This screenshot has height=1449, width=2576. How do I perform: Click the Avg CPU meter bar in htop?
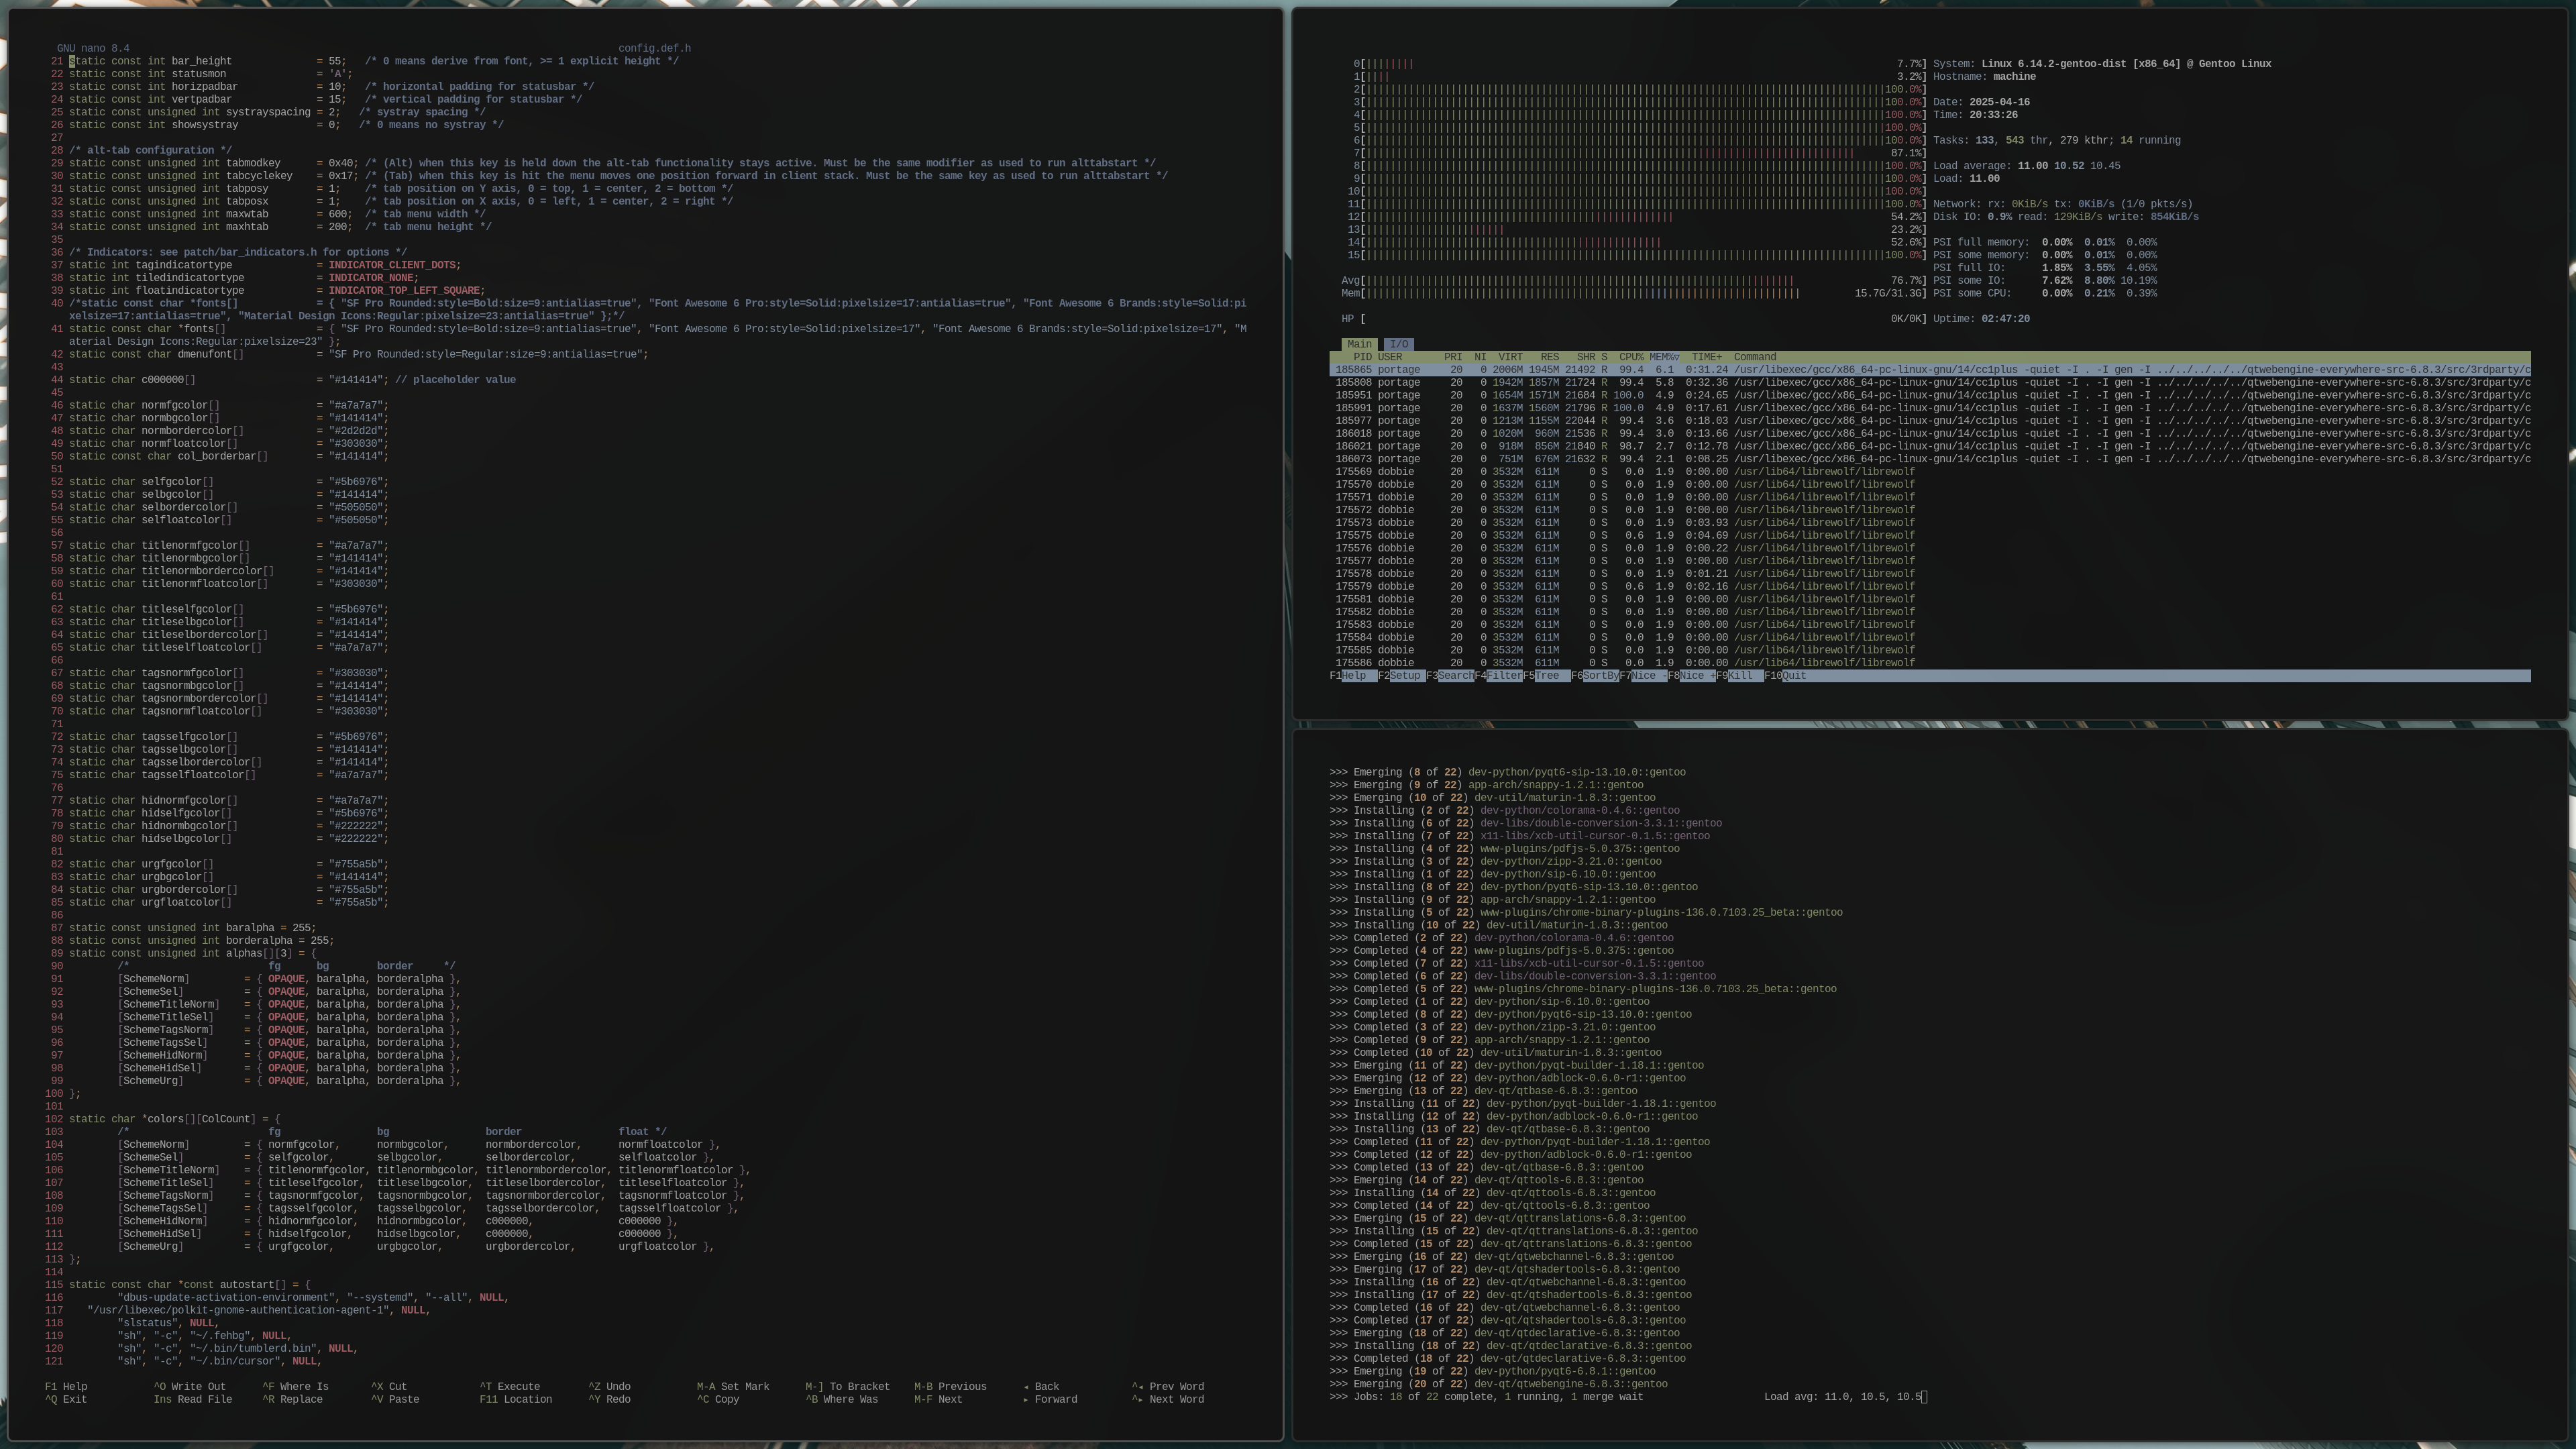pos(1633,281)
